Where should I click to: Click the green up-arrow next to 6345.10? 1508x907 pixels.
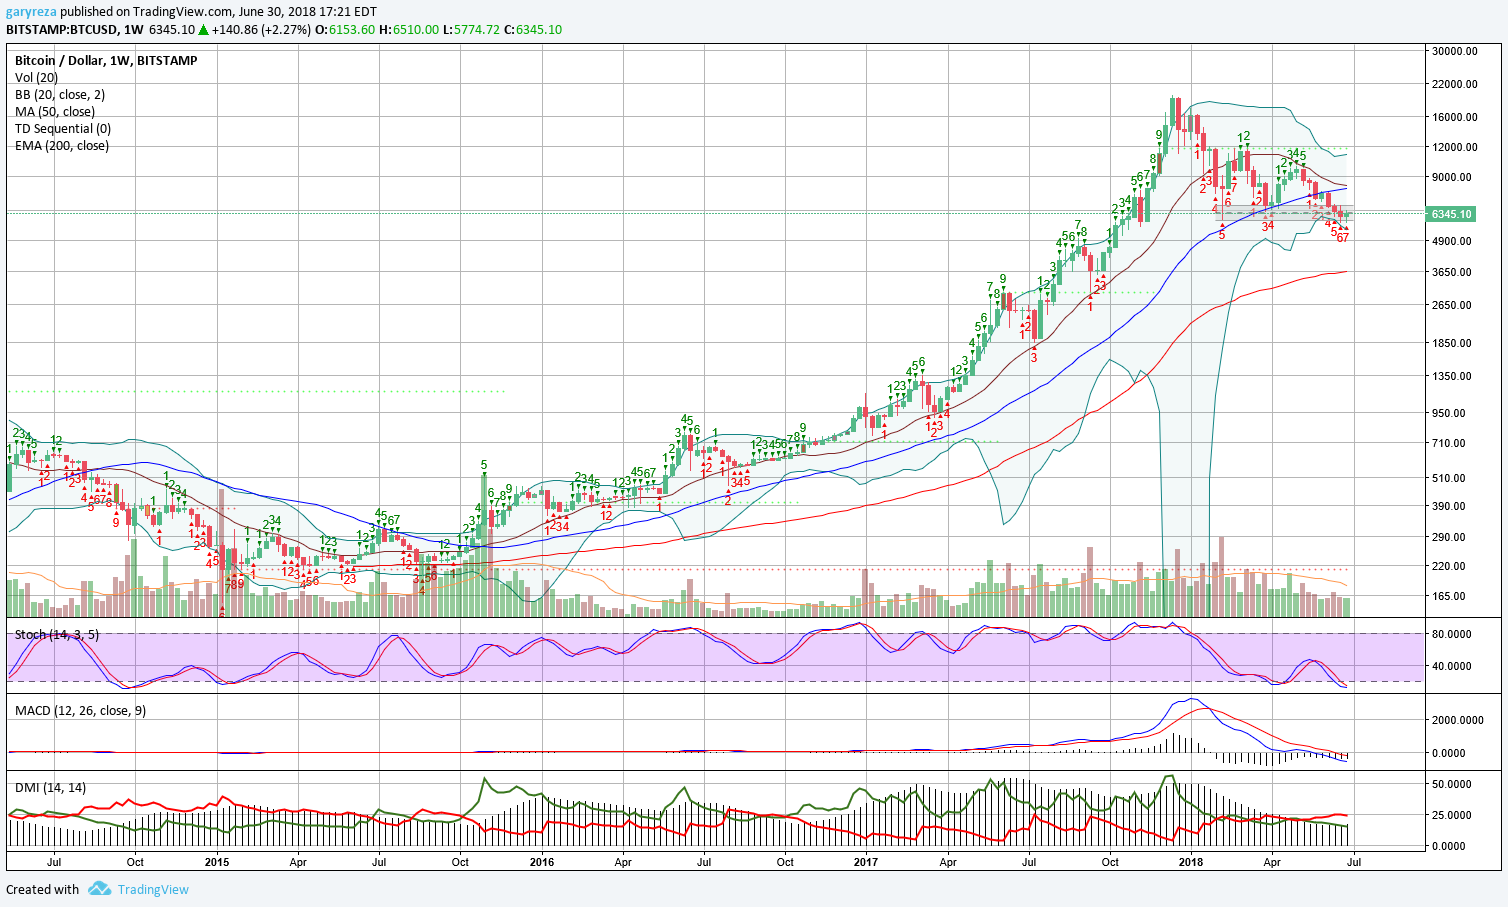203,30
